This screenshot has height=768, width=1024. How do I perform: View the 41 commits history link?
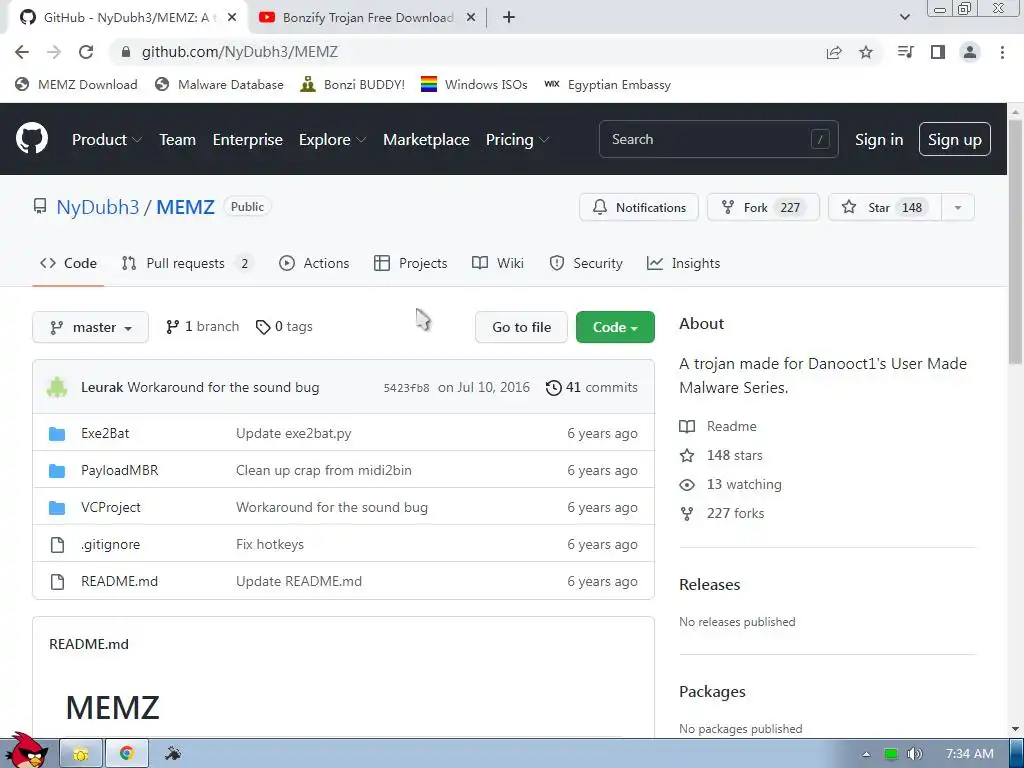click(592, 387)
